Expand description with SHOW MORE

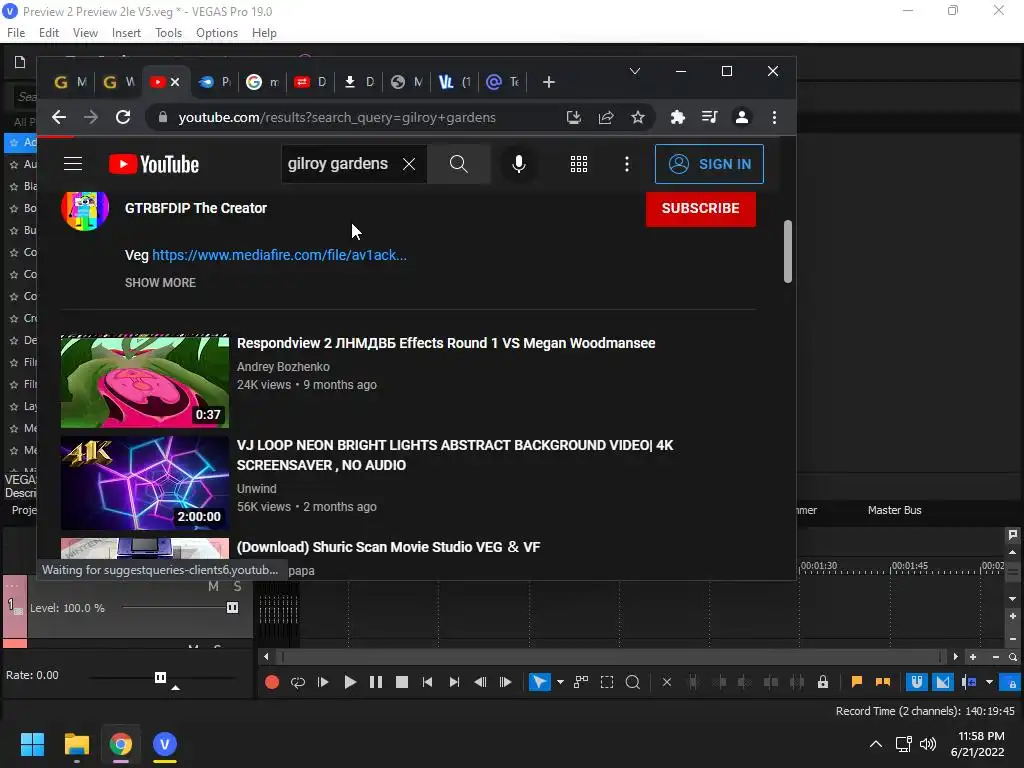(x=161, y=283)
